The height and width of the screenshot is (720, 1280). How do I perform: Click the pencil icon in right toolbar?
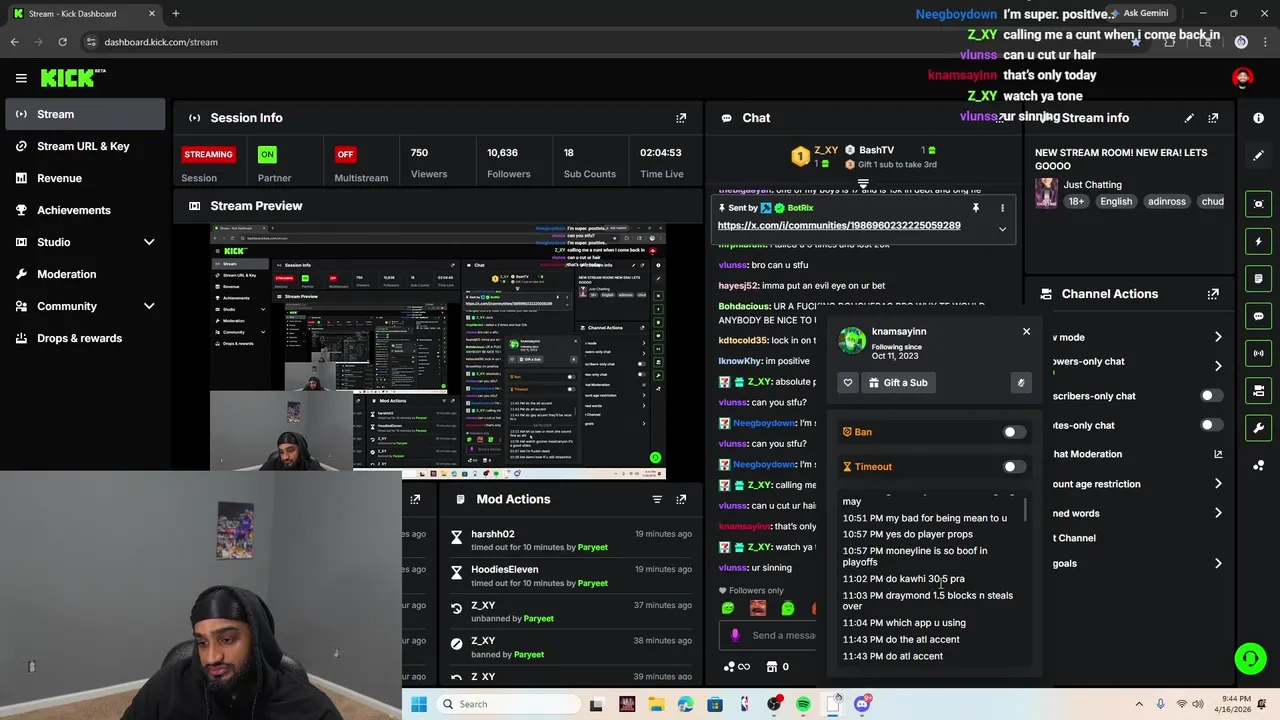click(1258, 155)
